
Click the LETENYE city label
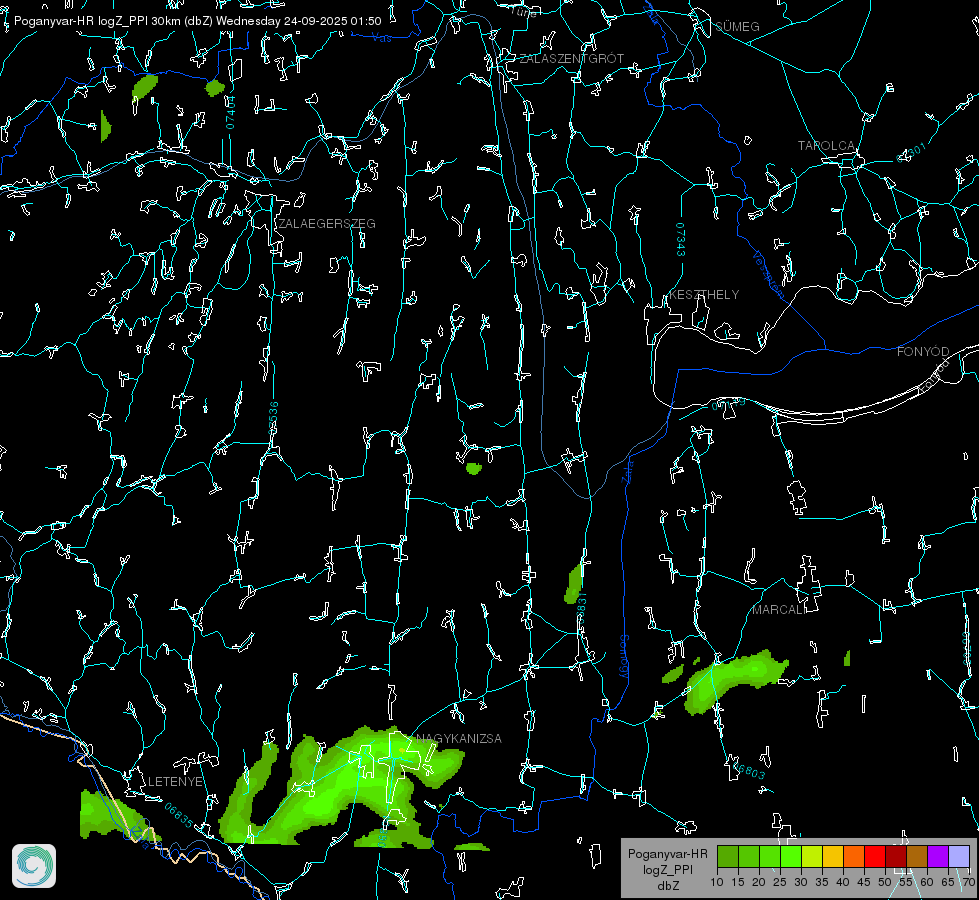click(175, 781)
